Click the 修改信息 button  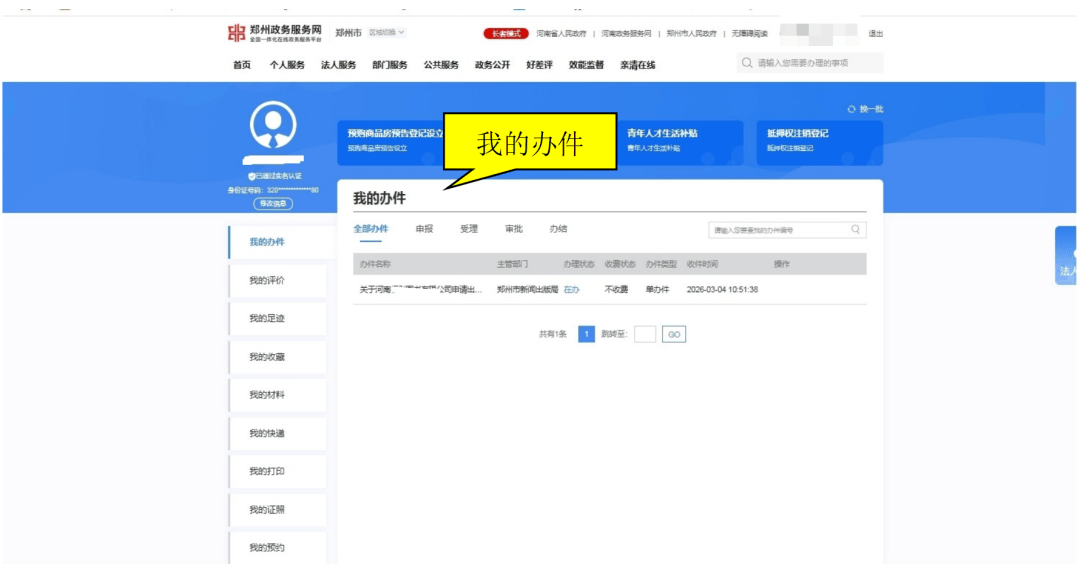[273, 203]
